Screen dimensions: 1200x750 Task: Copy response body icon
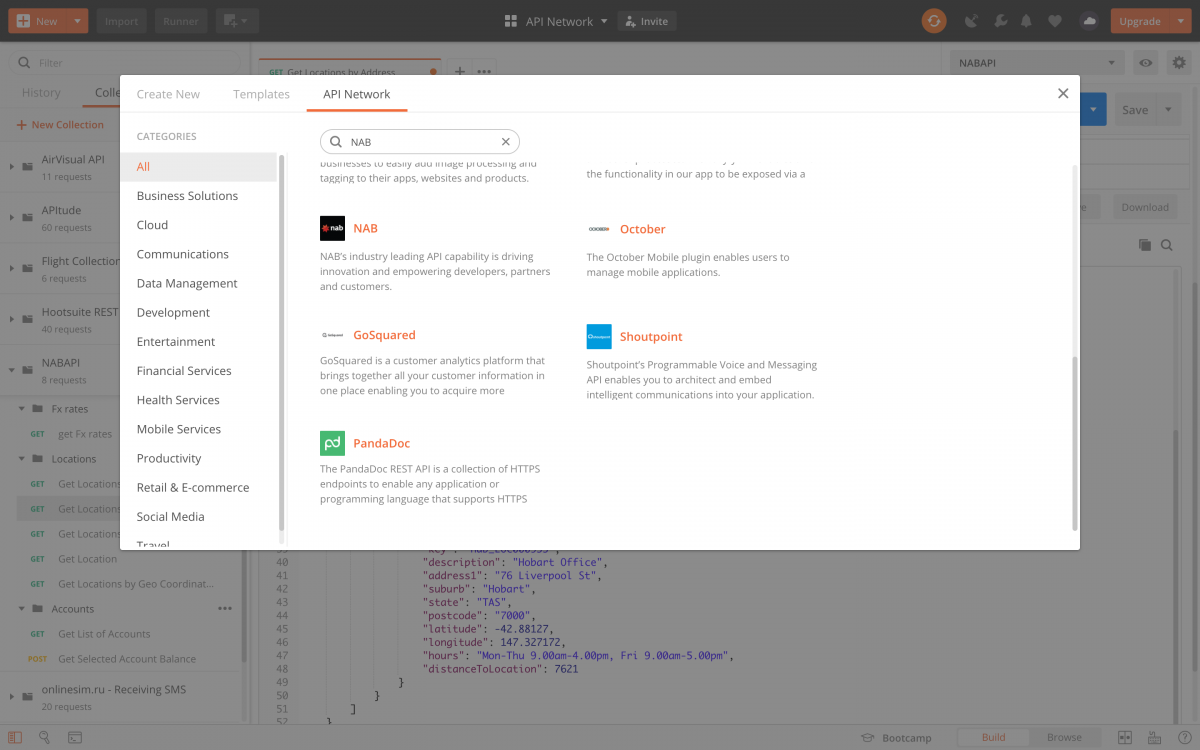[x=1145, y=245]
